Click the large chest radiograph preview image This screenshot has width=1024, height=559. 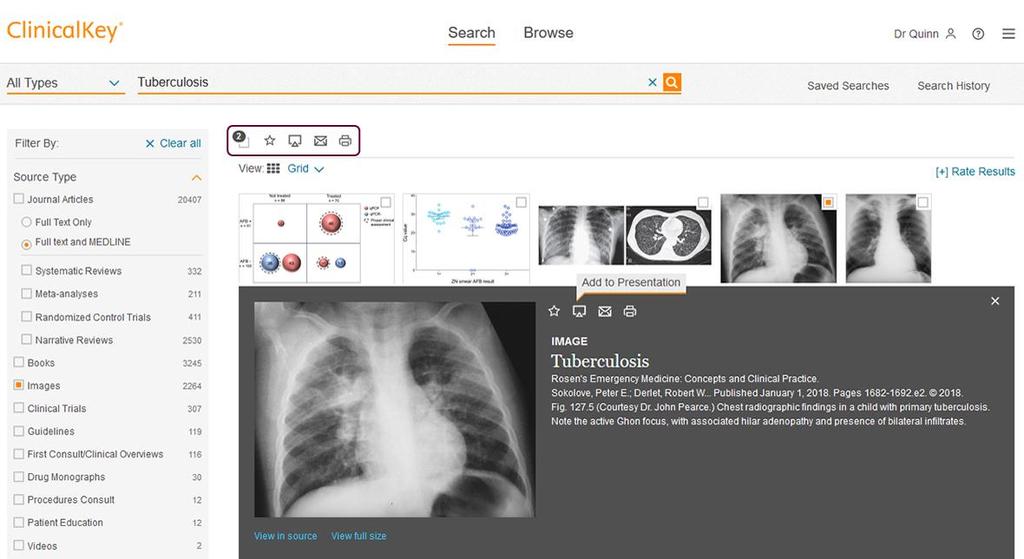(394, 409)
